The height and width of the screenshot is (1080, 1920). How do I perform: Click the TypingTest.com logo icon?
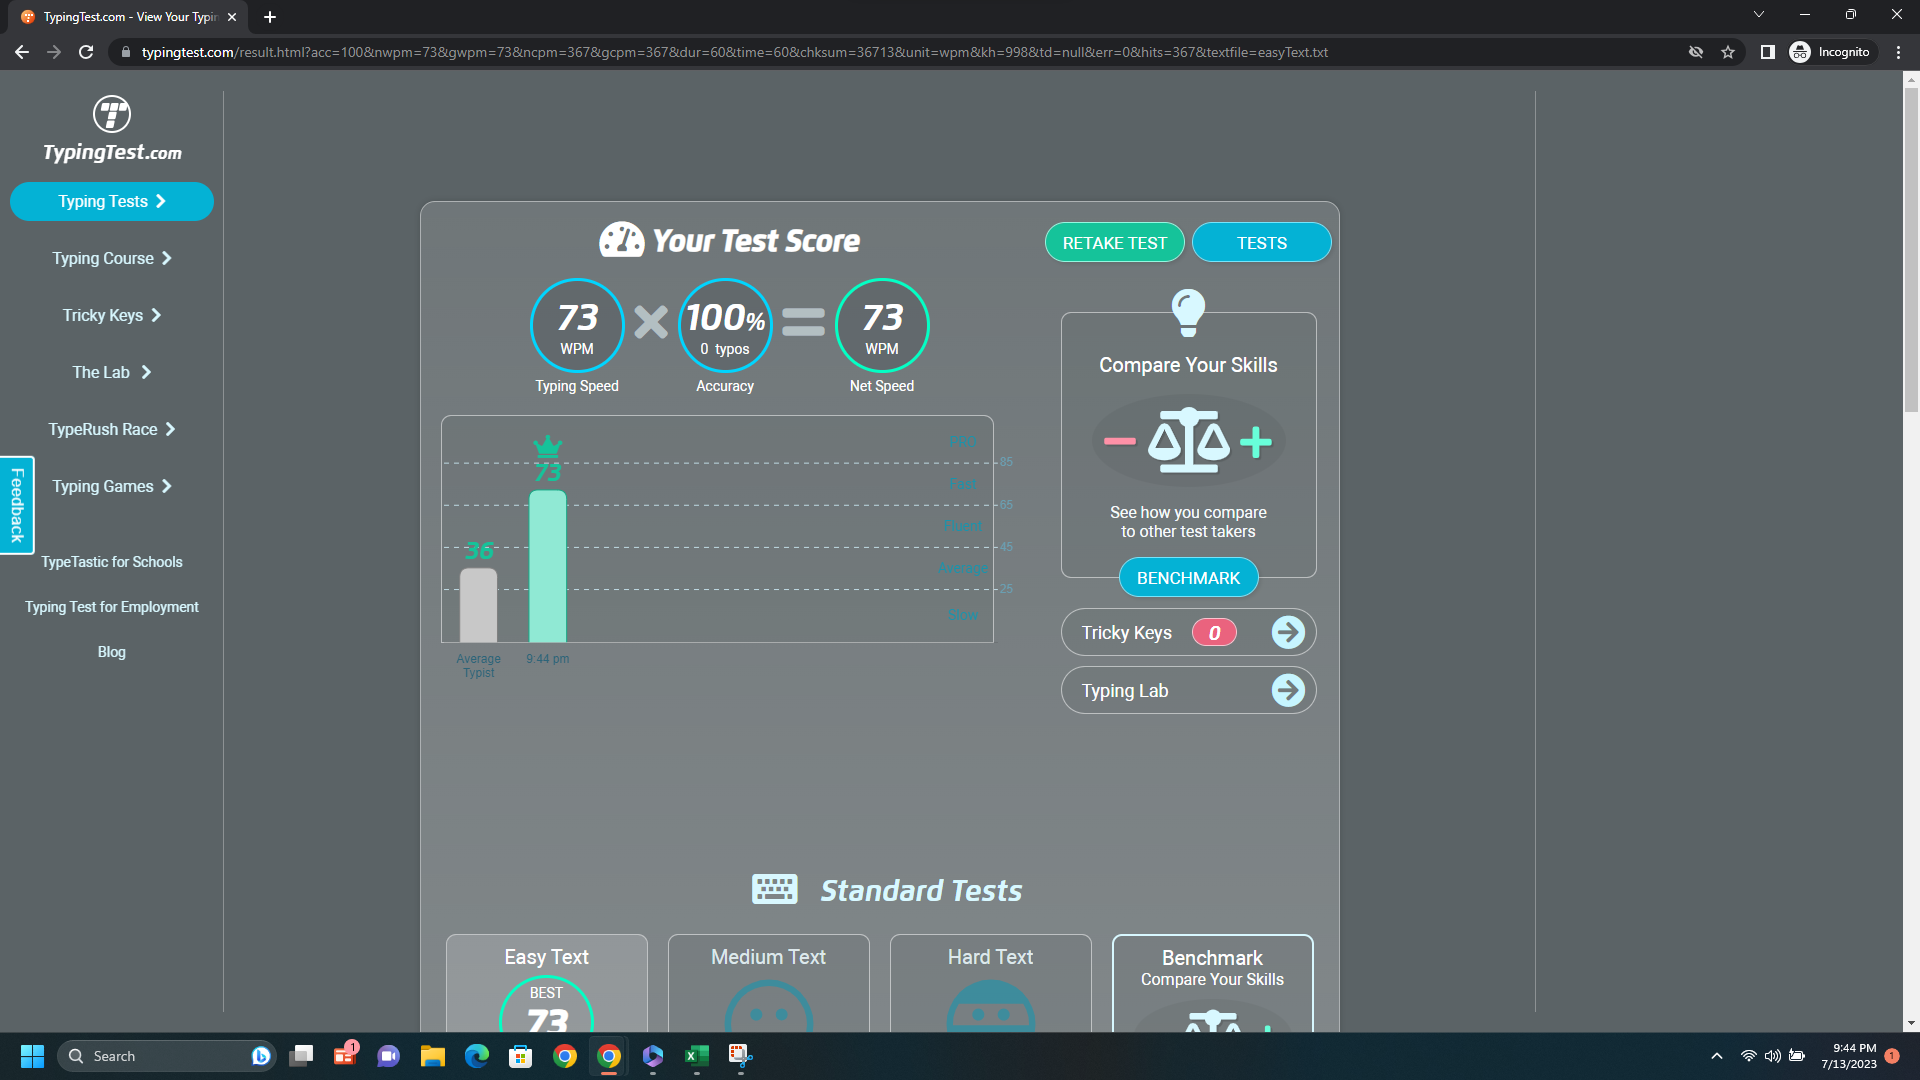point(112,114)
